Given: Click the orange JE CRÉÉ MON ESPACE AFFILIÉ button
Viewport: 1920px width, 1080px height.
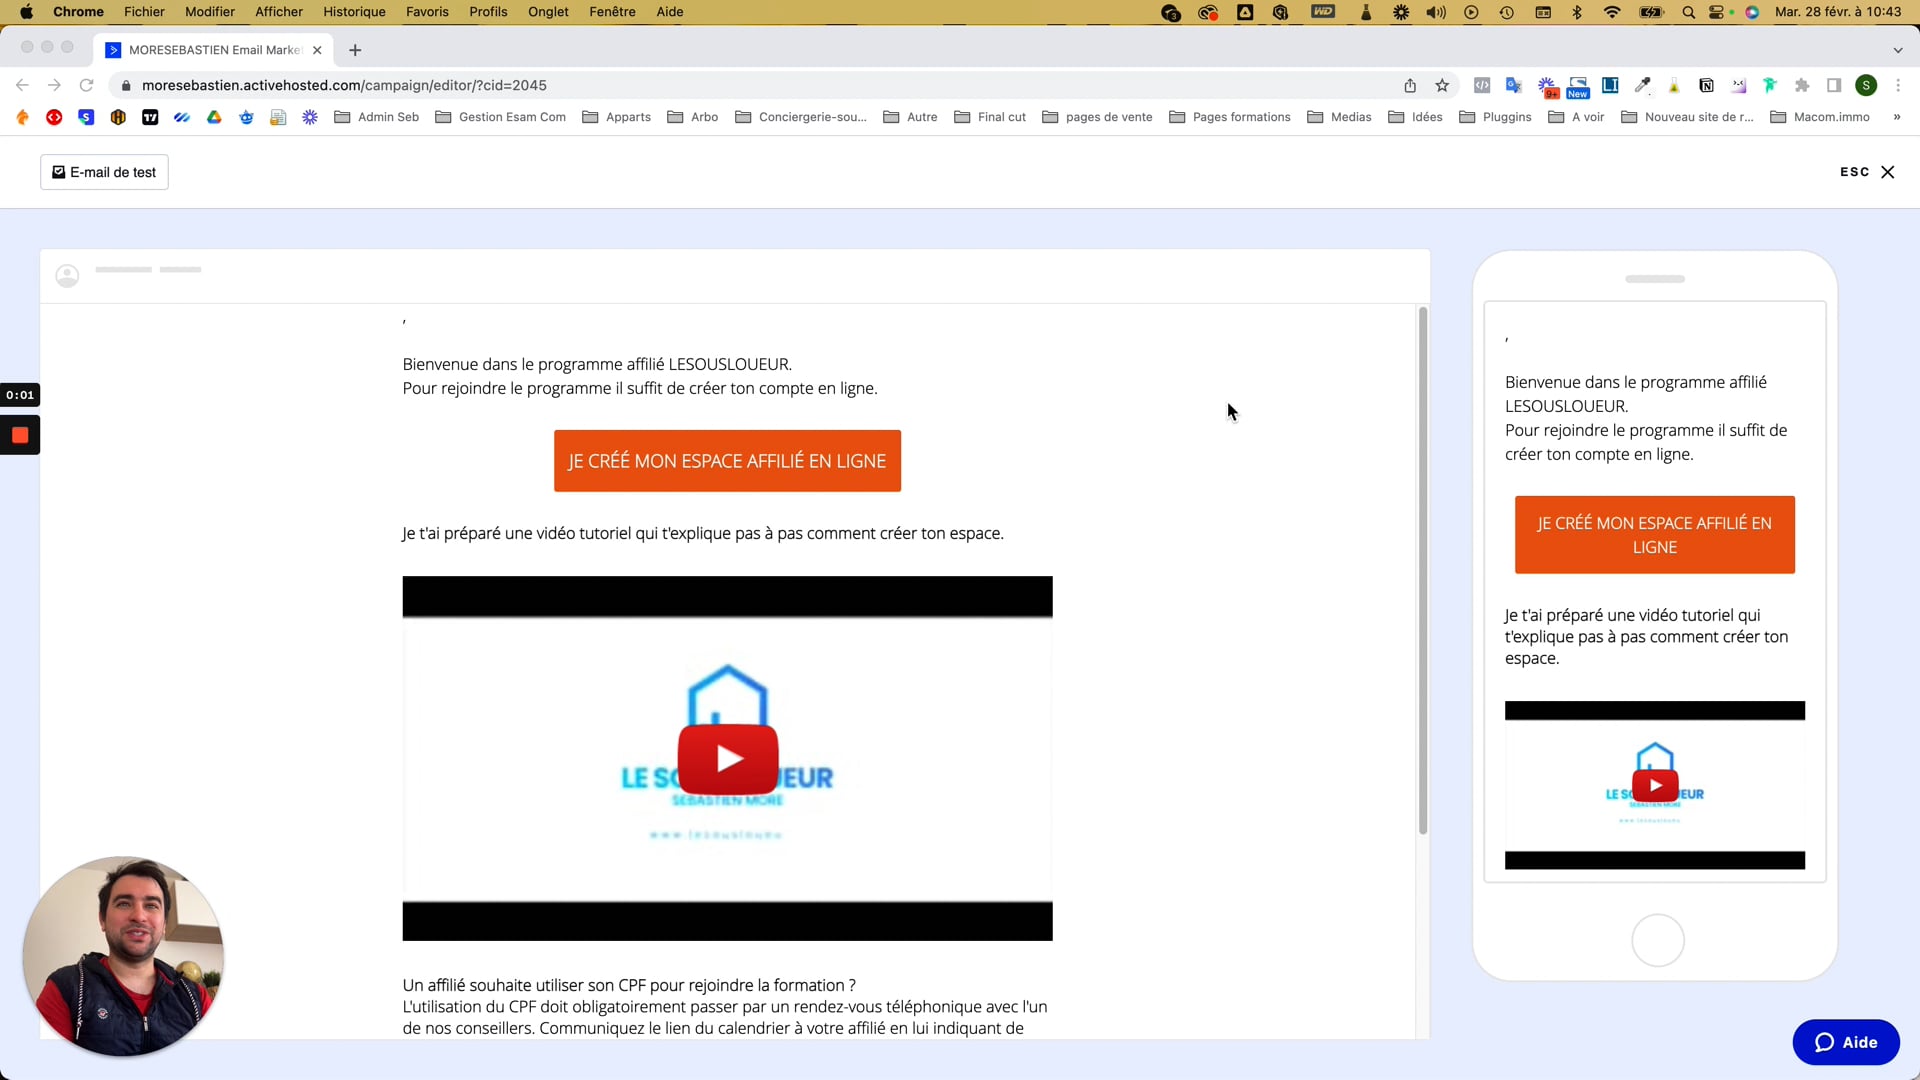Looking at the screenshot, I should [x=727, y=461].
